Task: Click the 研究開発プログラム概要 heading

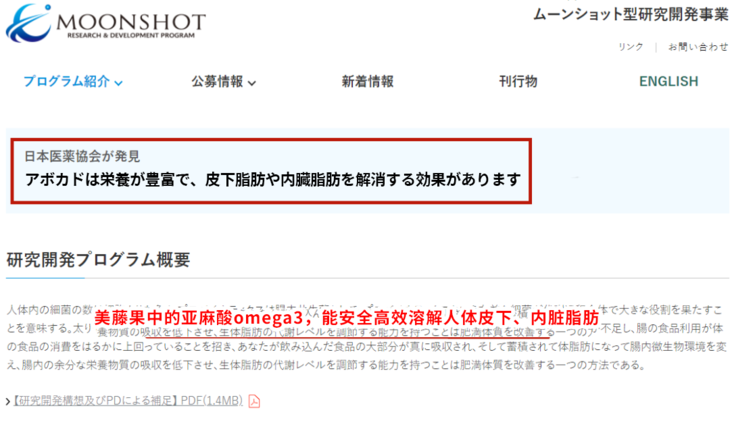Action: click(98, 260)
